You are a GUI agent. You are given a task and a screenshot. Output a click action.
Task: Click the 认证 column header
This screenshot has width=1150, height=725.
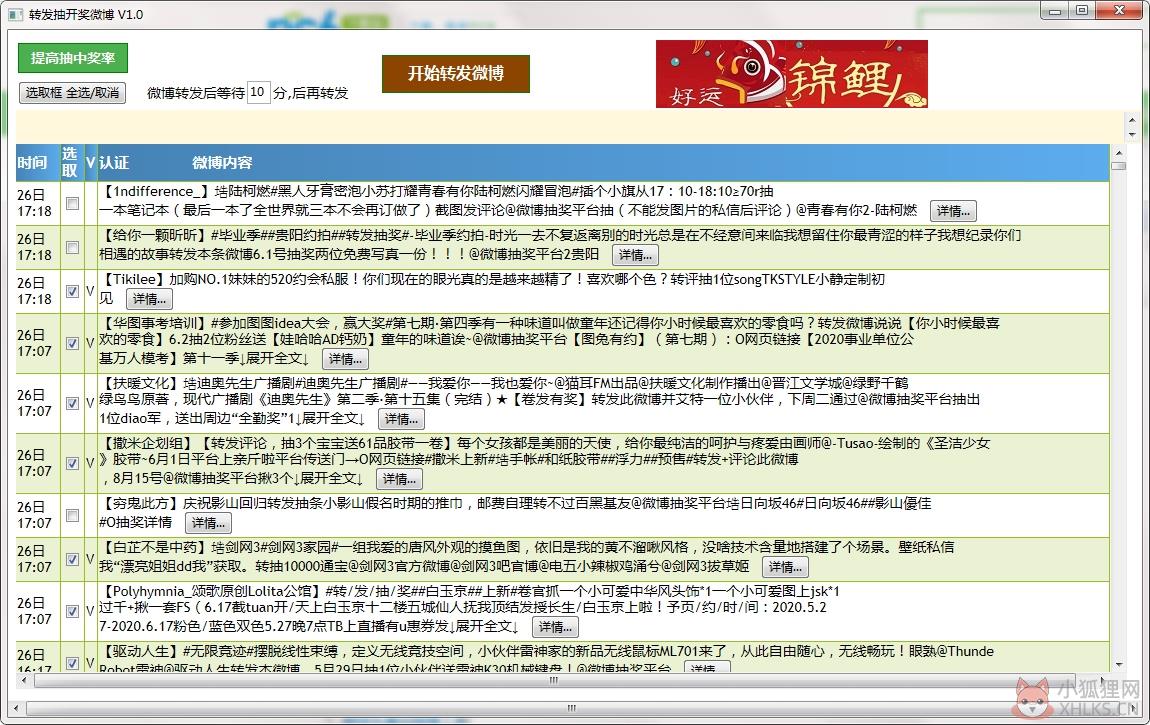pyautogui.click(x=114, y=163)
